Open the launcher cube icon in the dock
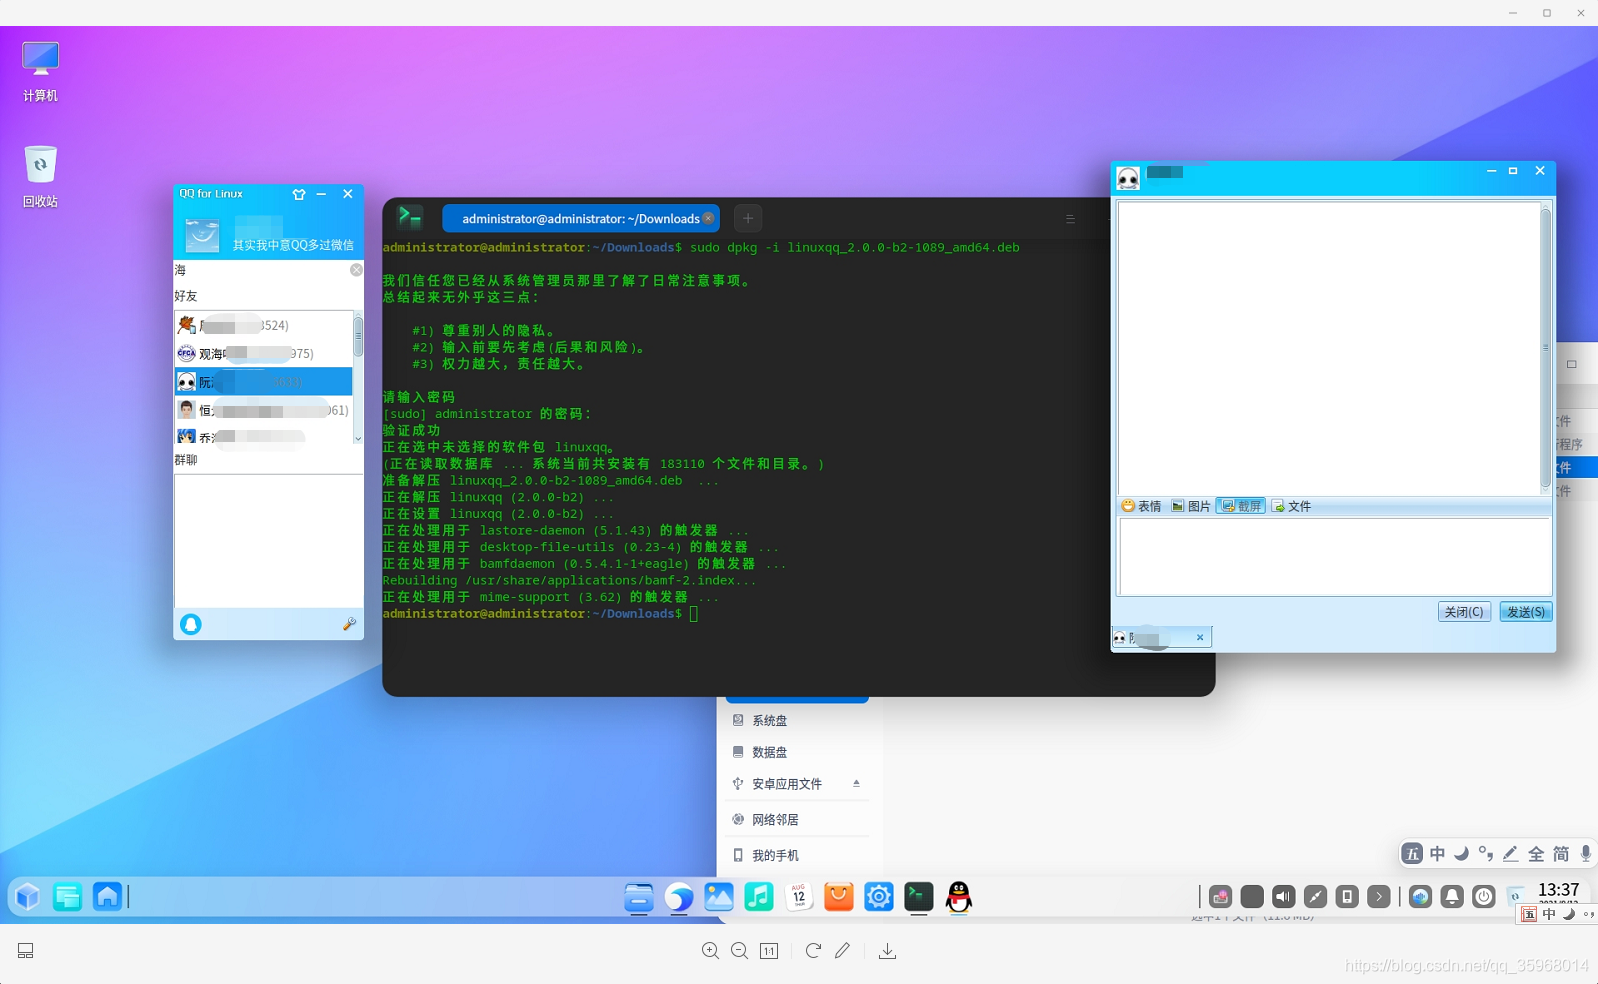Viewport: 1598px width, 984px height. click(28, 897)
